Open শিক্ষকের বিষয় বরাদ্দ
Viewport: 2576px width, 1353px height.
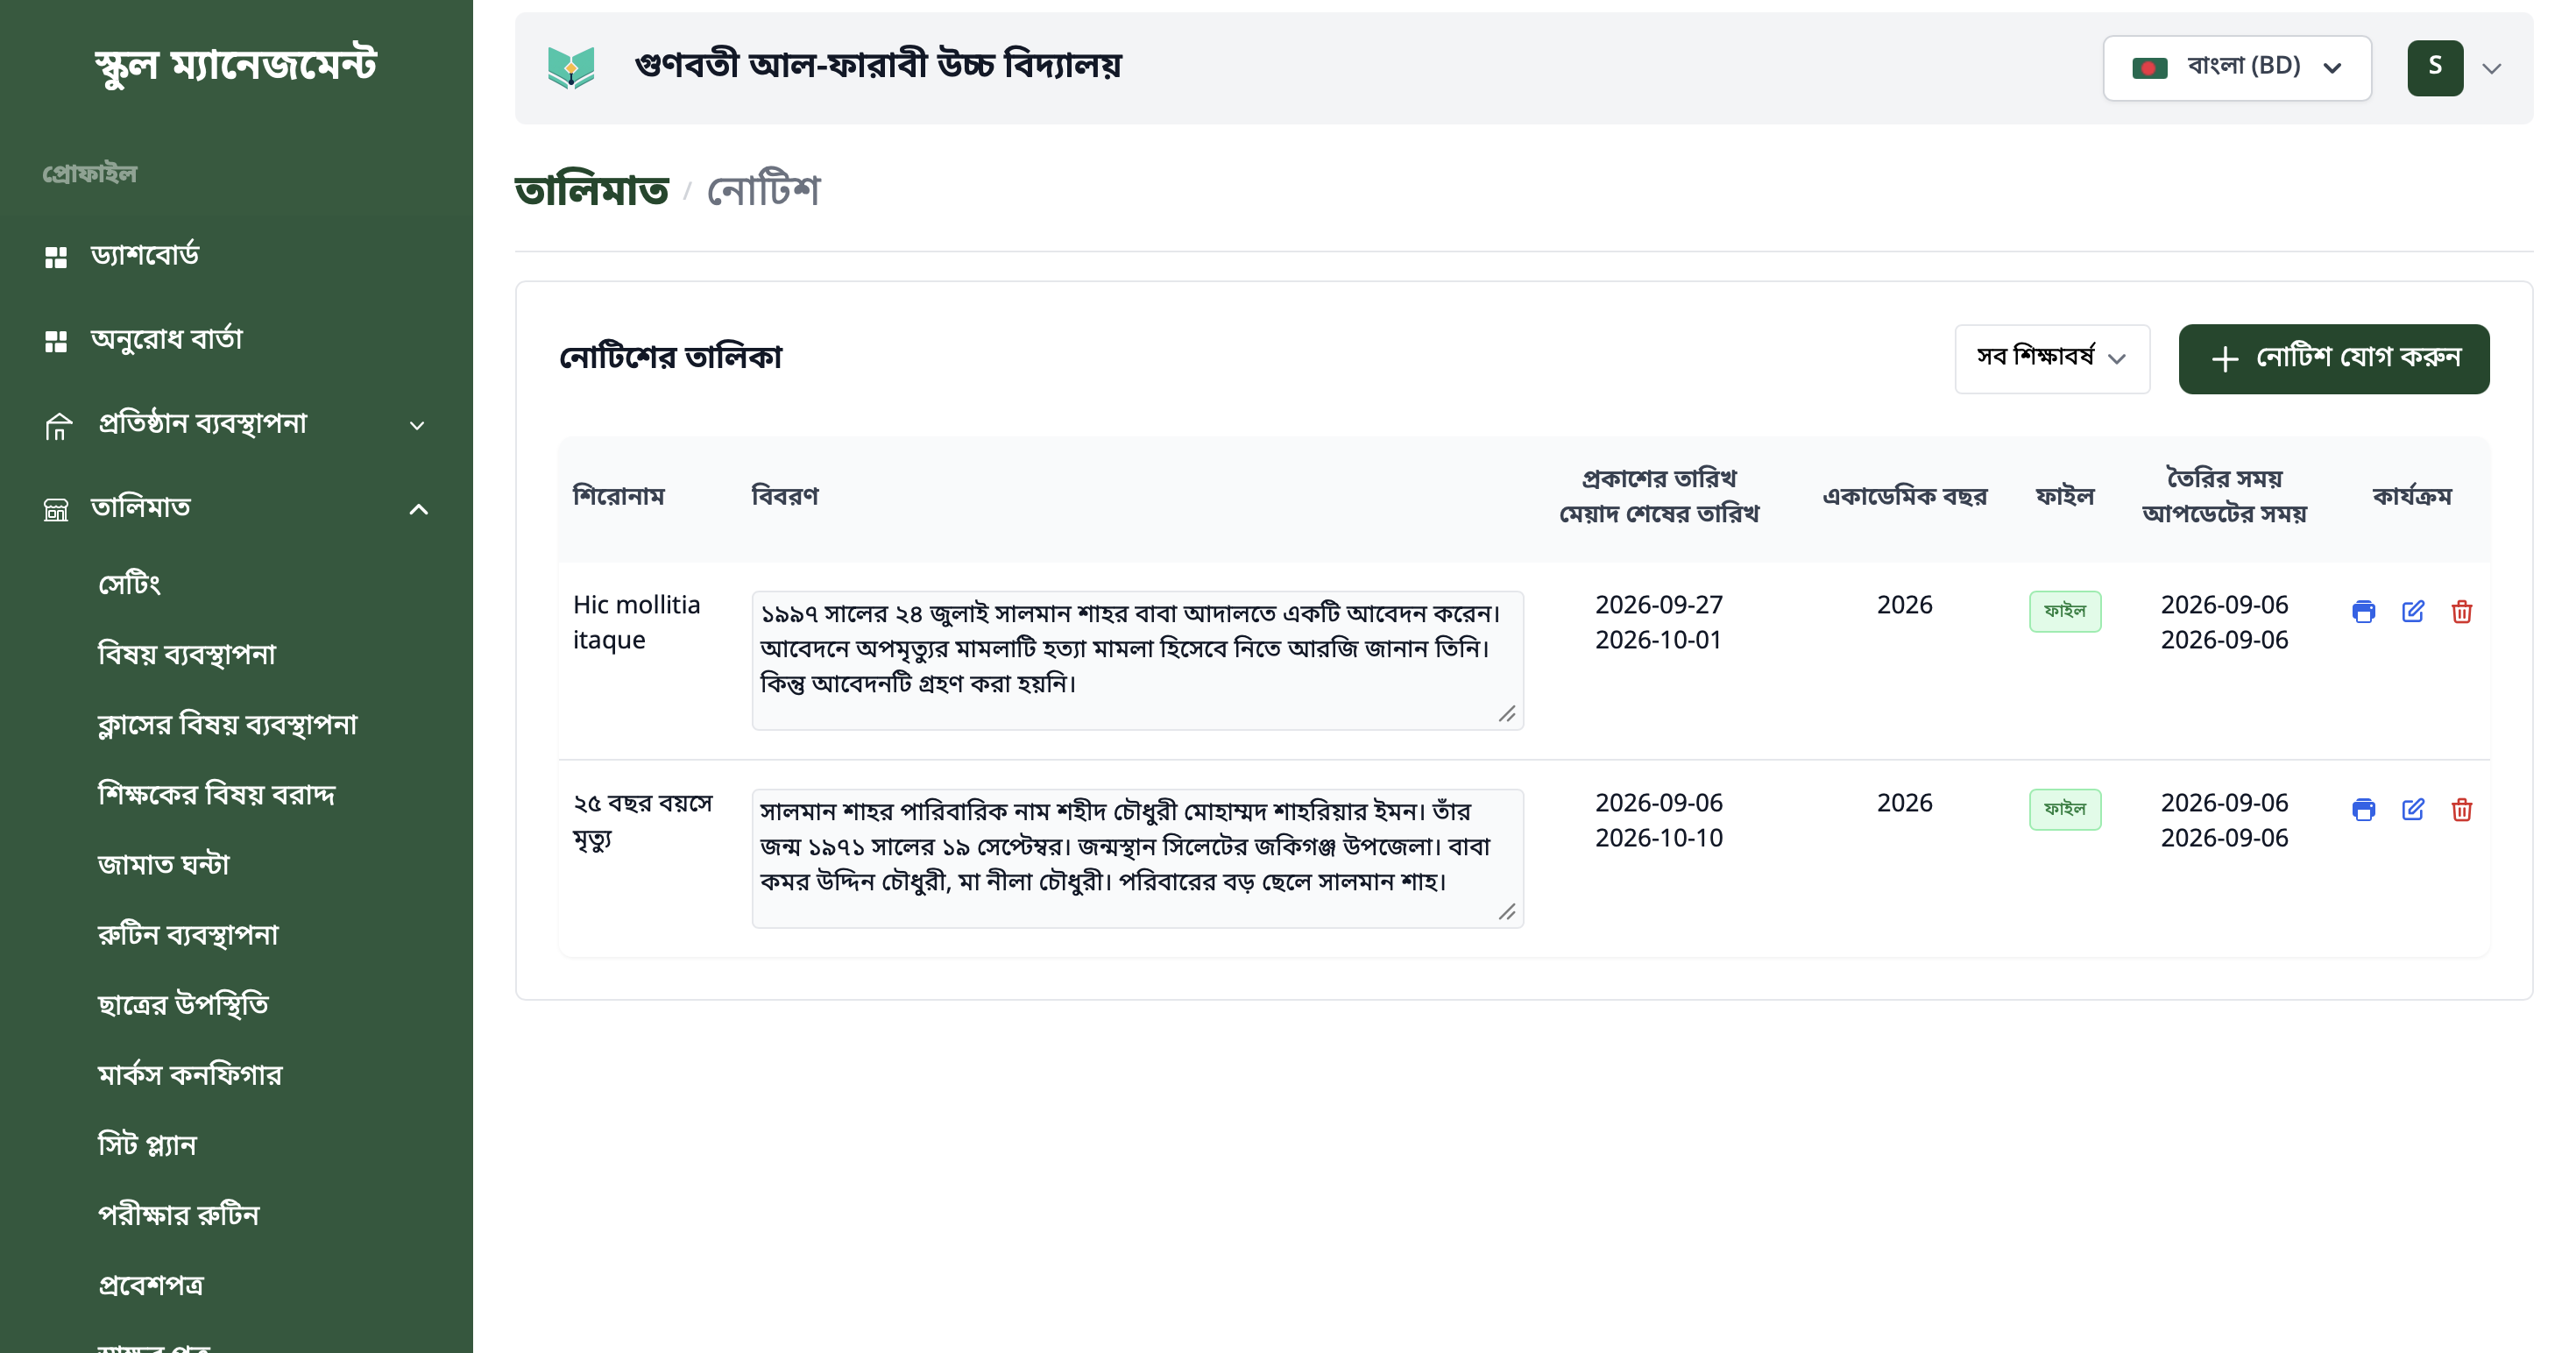point(217,794)
